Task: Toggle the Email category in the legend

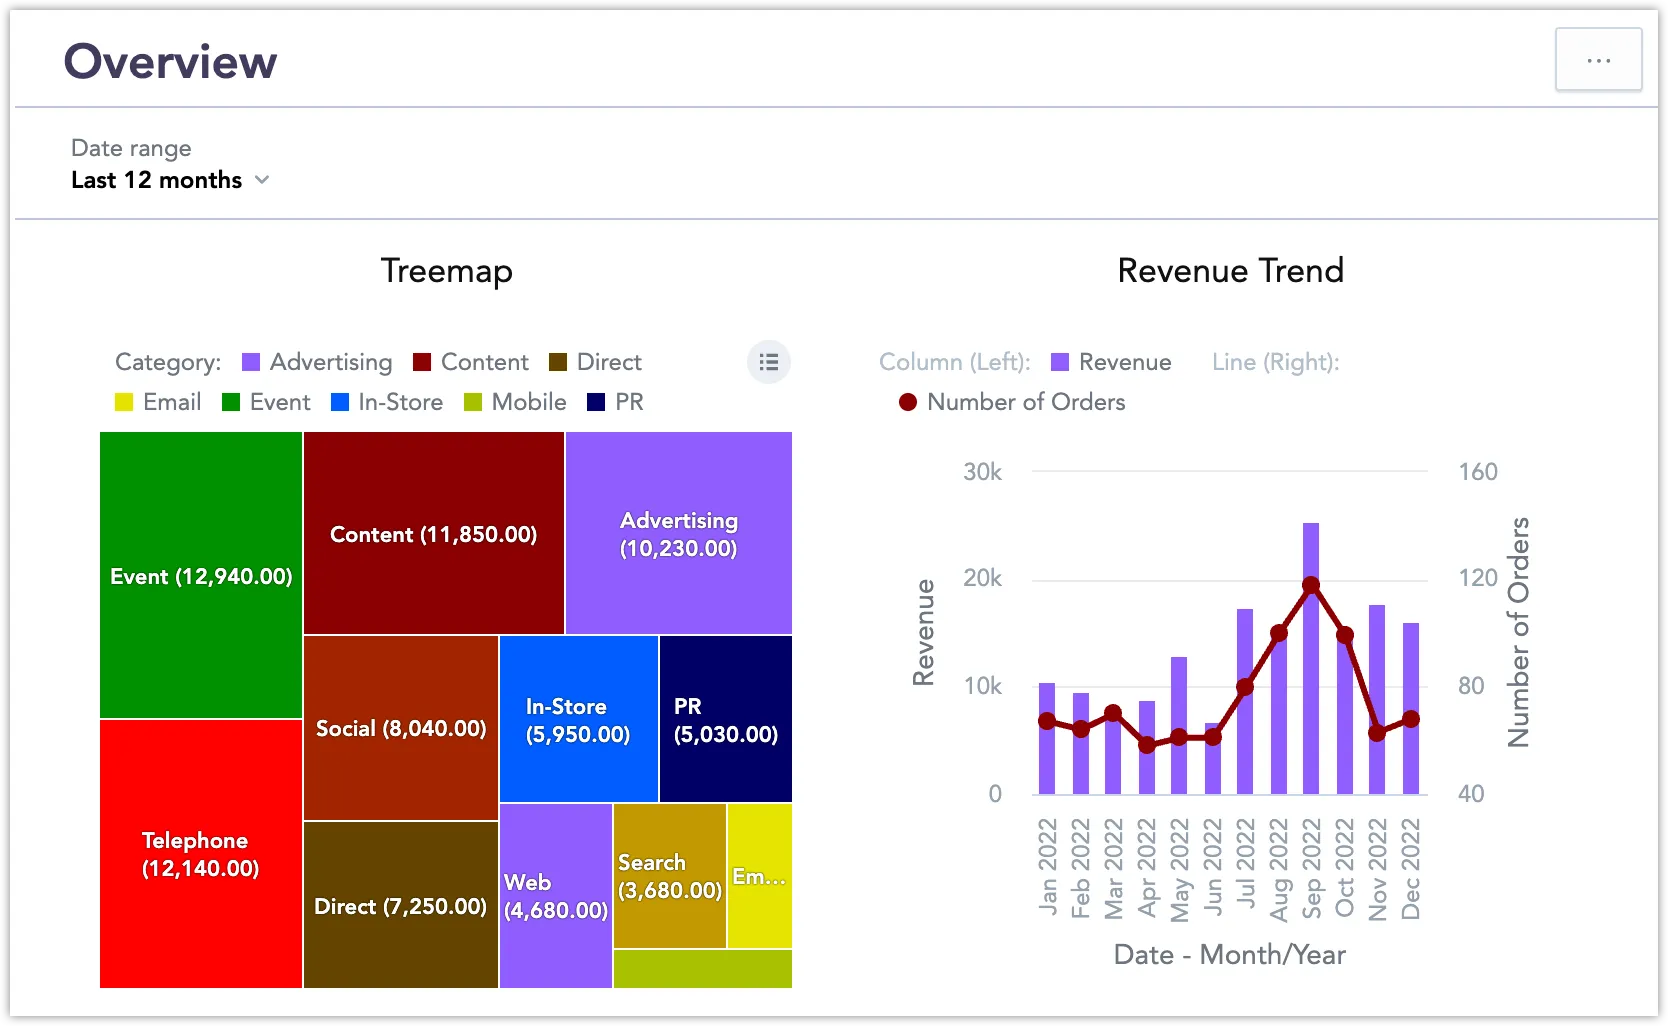Action: 123,402
